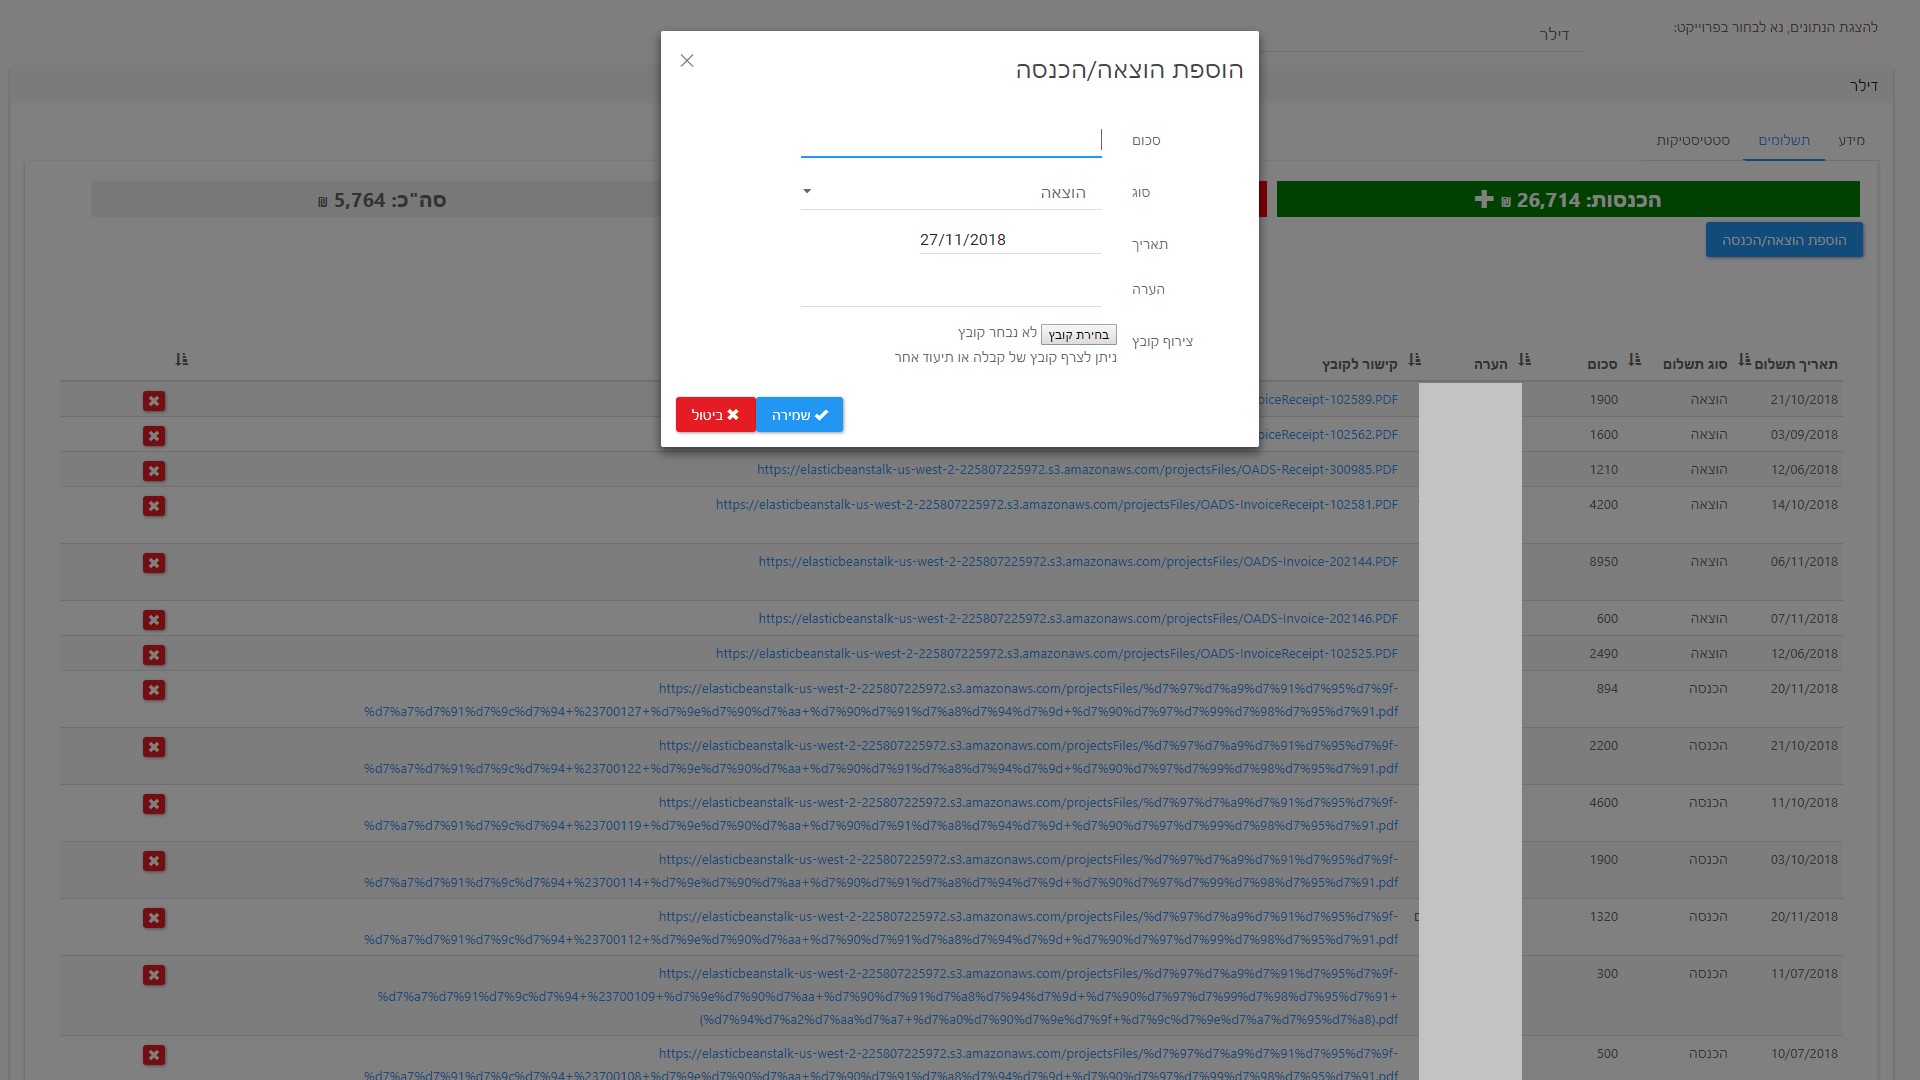
Task: Sort by amount (סכום) column icon
Action: pyautogui.click(x=1635, y=360)
